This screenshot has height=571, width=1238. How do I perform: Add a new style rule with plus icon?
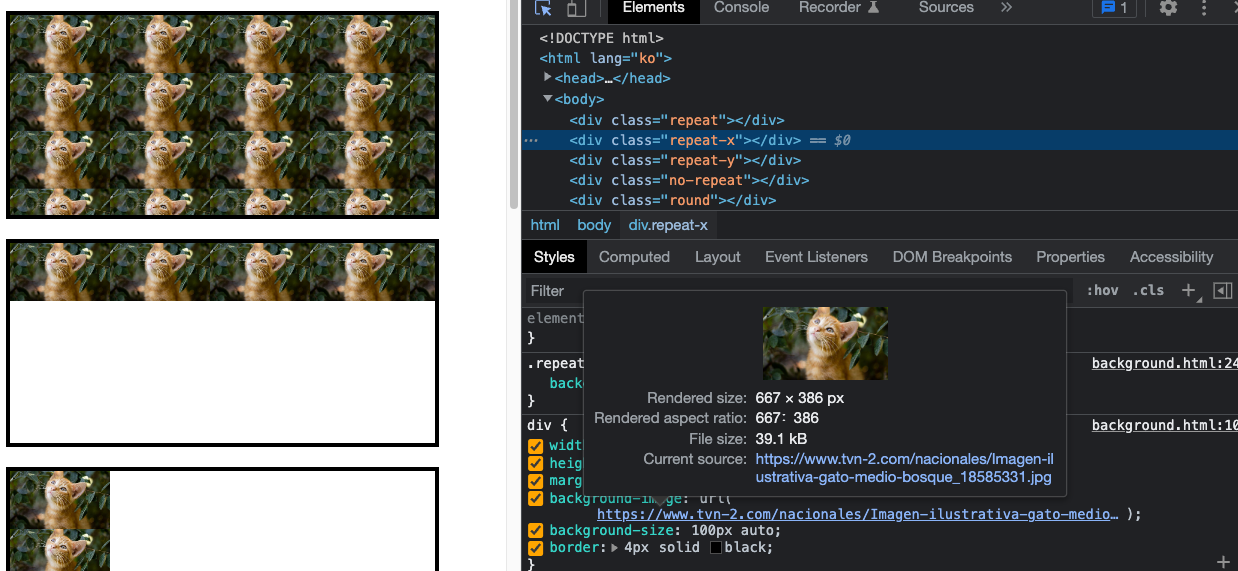click(x=1189, y=290)
